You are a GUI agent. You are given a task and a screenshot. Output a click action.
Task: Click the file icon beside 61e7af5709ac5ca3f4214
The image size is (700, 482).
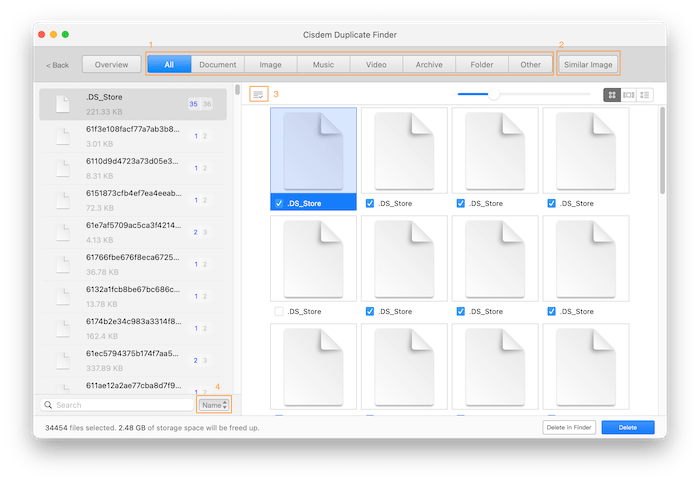click(63, 233)
